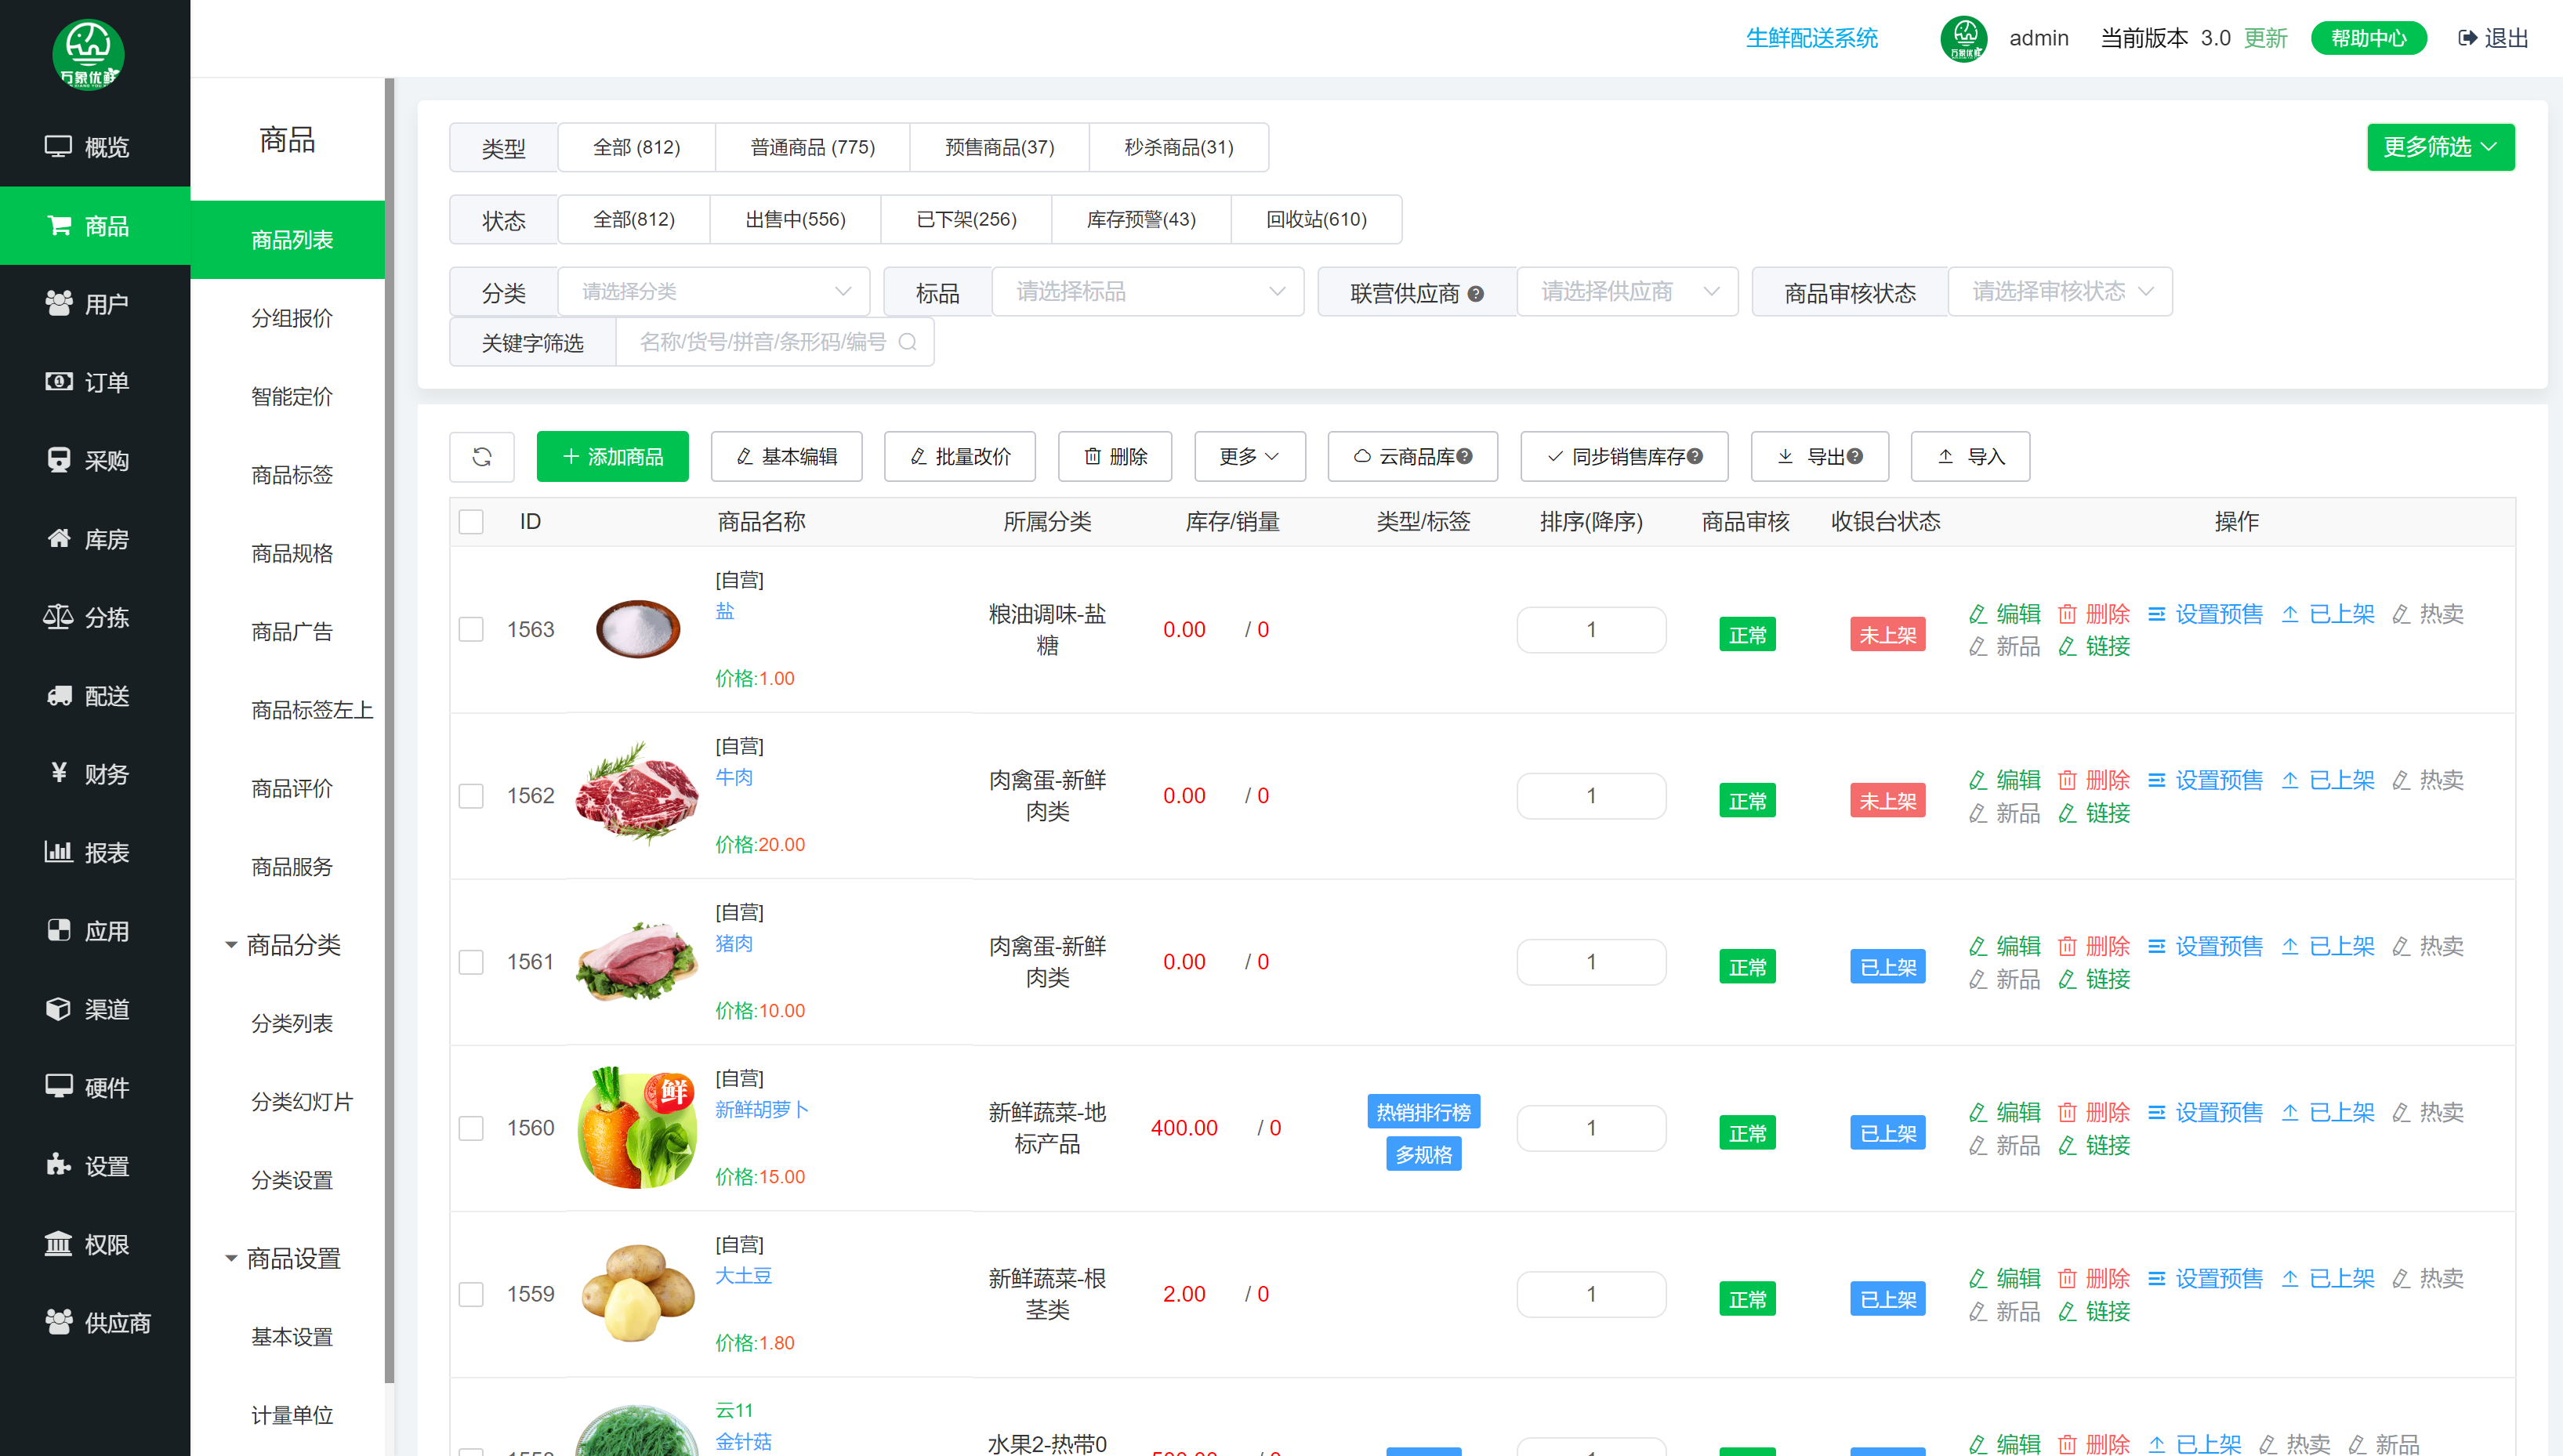Screen dimensions: 2563x1456
Task: Click the 添加商品 button
Action: pos(612,457)
